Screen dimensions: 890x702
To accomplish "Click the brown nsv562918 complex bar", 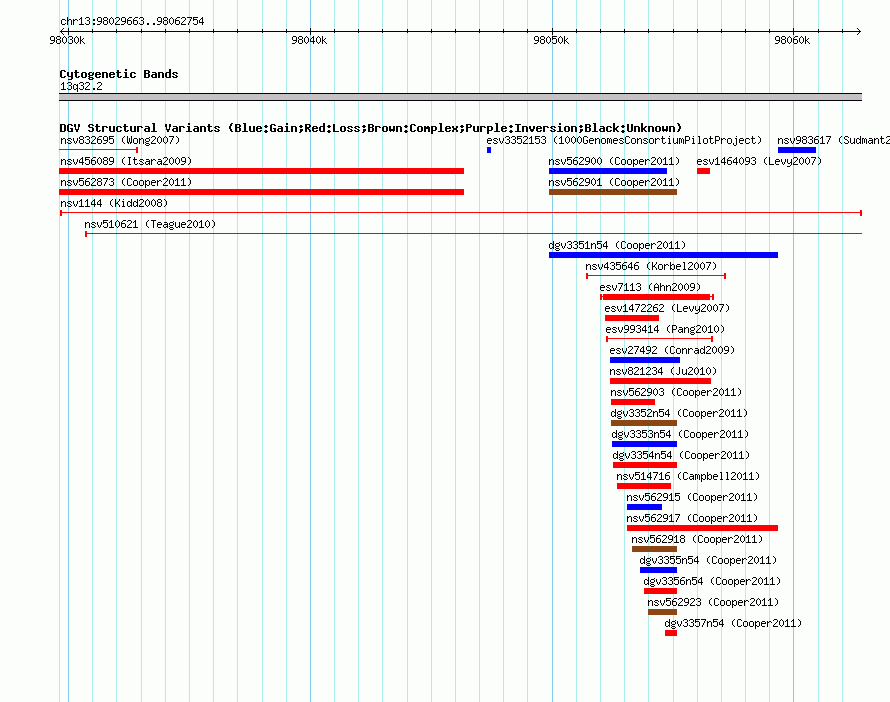I will [x=654, y=549].
